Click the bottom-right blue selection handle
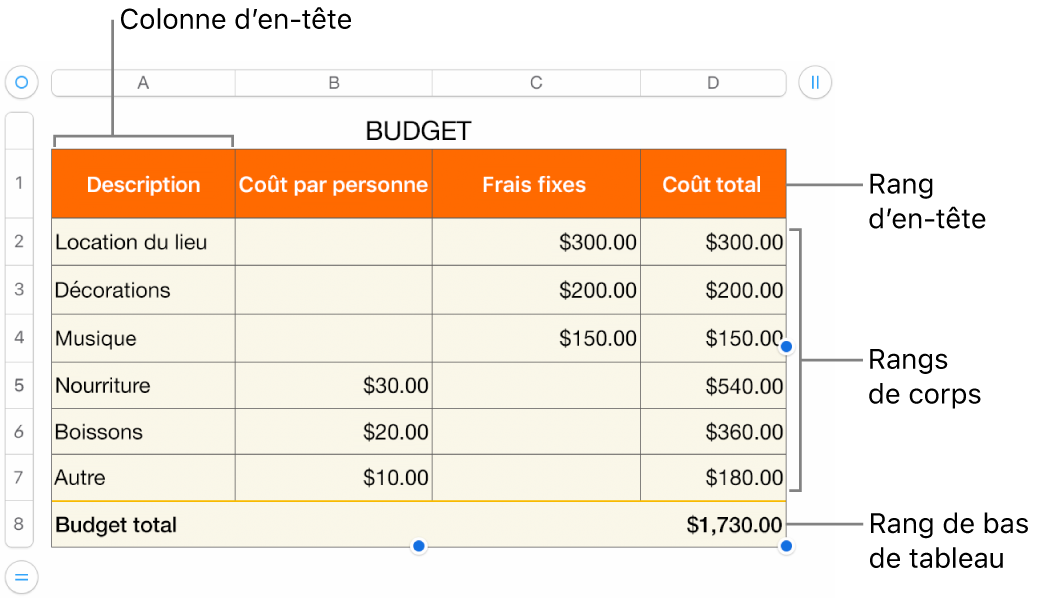The width and height of the screenshot is (1041, 598). coord(787,546)
